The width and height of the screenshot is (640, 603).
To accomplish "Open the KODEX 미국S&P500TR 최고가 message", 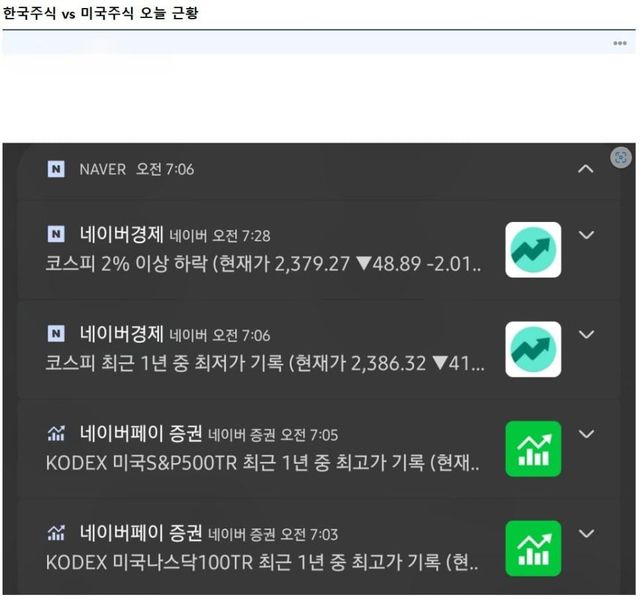I will pos(262,463).
